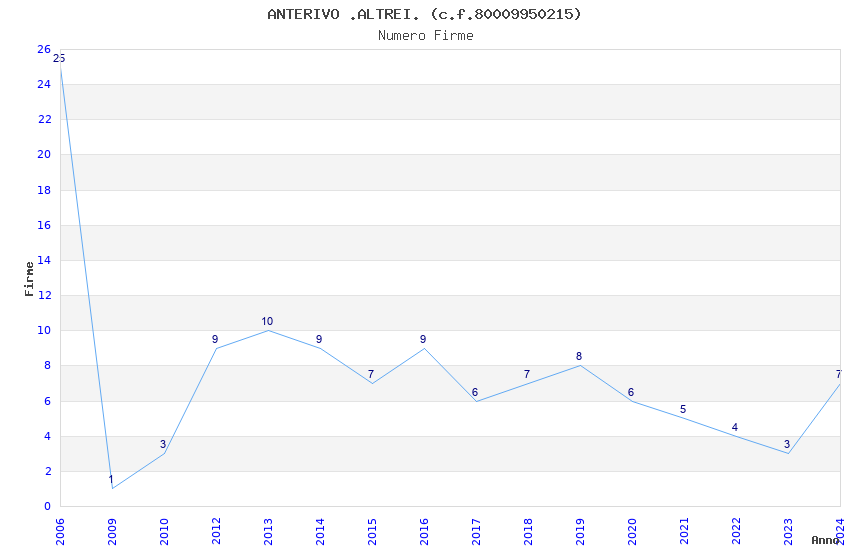Select the 2009 year label on x-axis
This screenshot has height=550, width=850.
(112, 532)
